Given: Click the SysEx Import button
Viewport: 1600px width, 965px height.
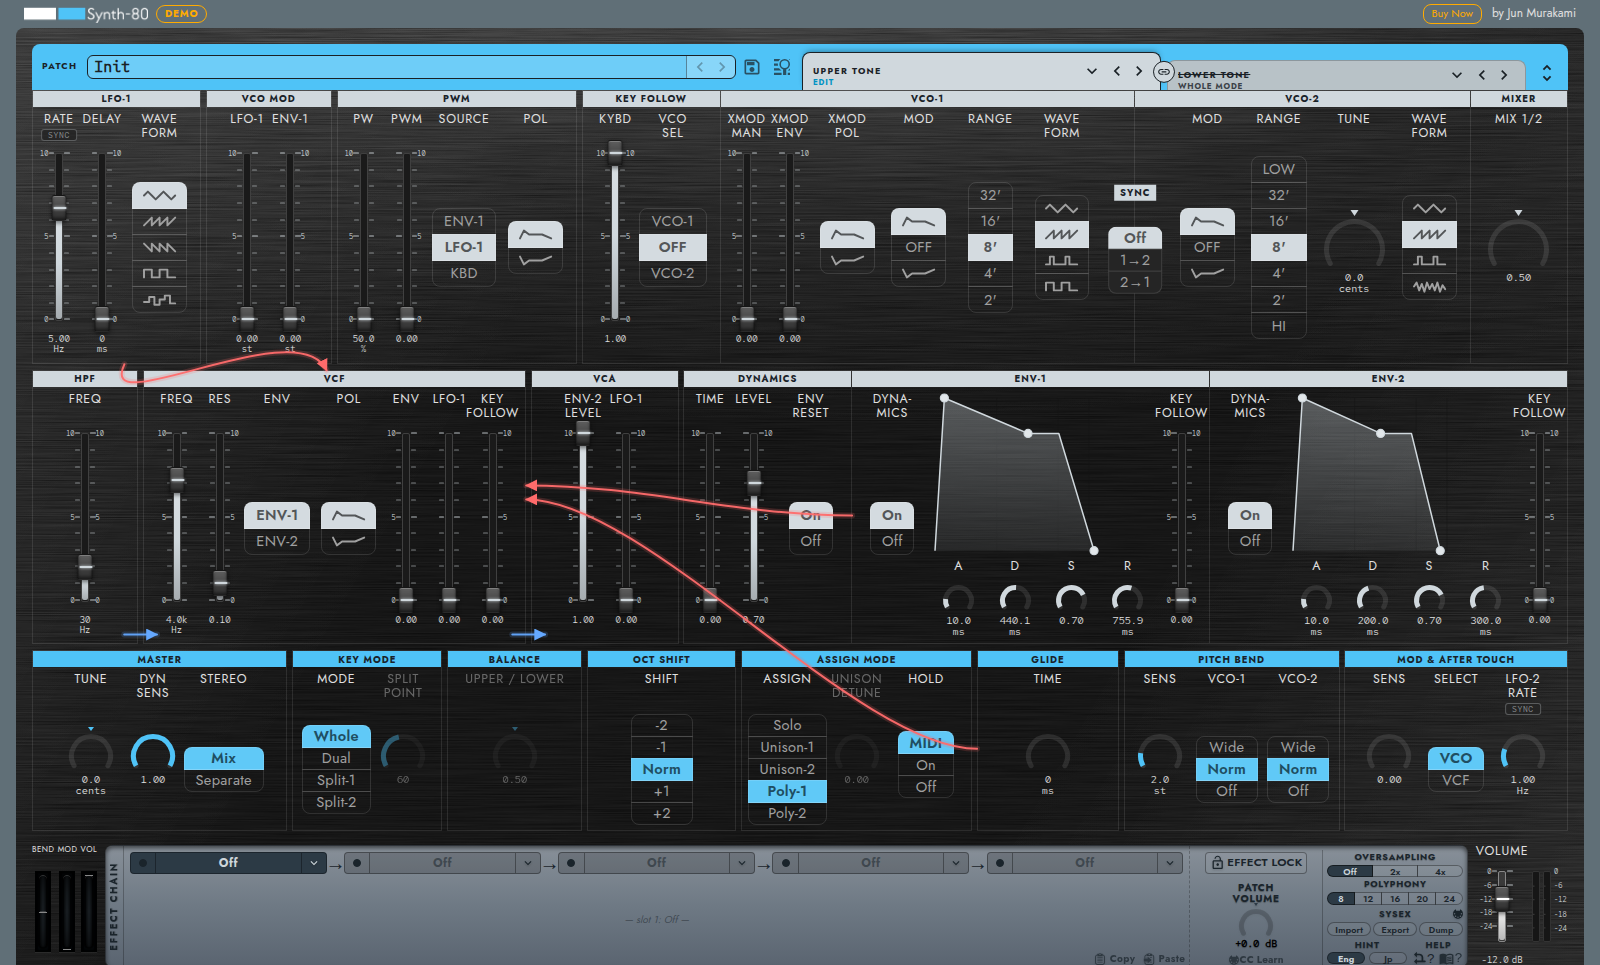Looking at the screenshot, I should (1349, 930).
